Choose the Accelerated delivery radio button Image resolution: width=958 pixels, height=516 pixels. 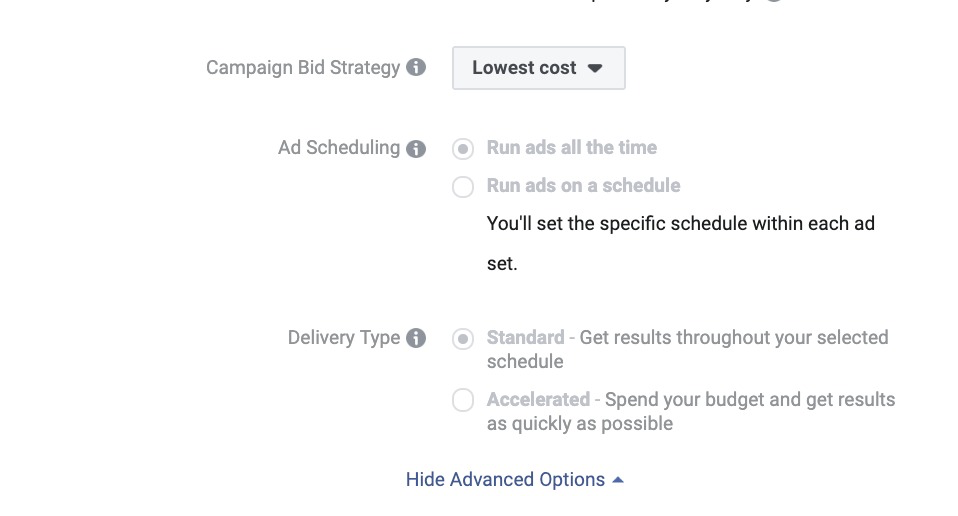click(x=463, y=400)
